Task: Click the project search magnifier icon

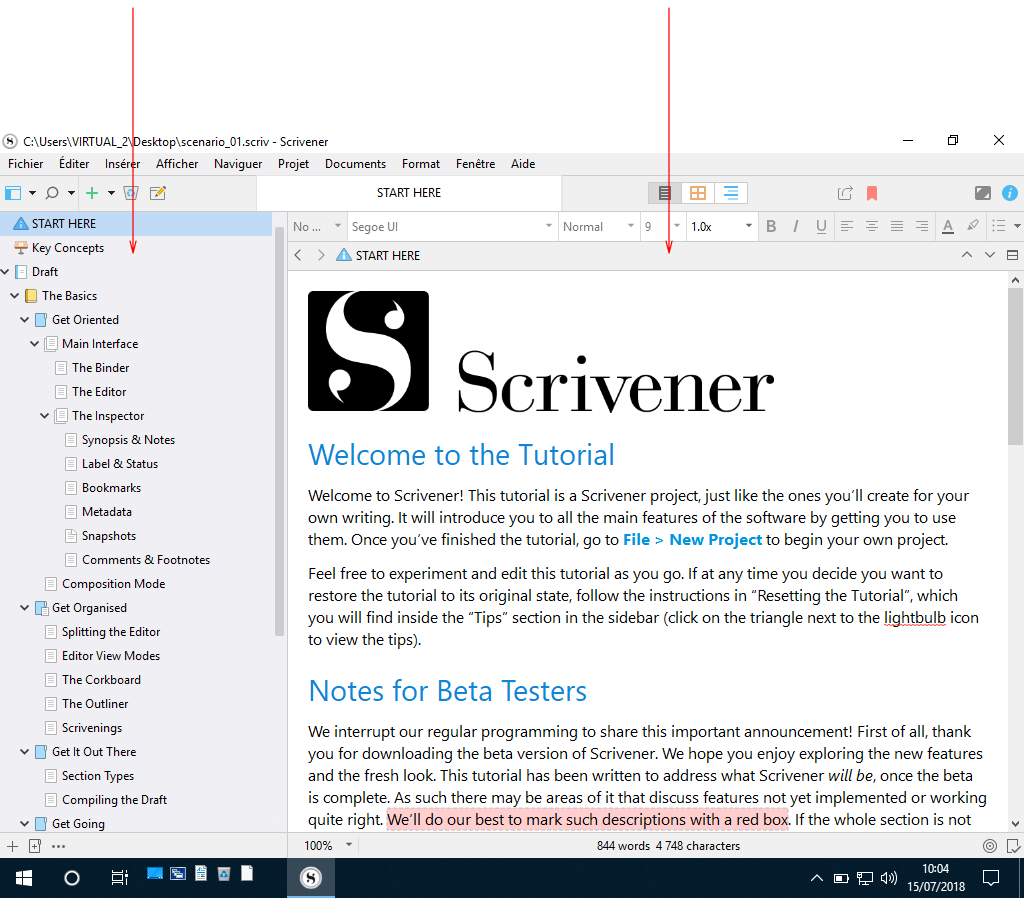Action: click(52, 193)
